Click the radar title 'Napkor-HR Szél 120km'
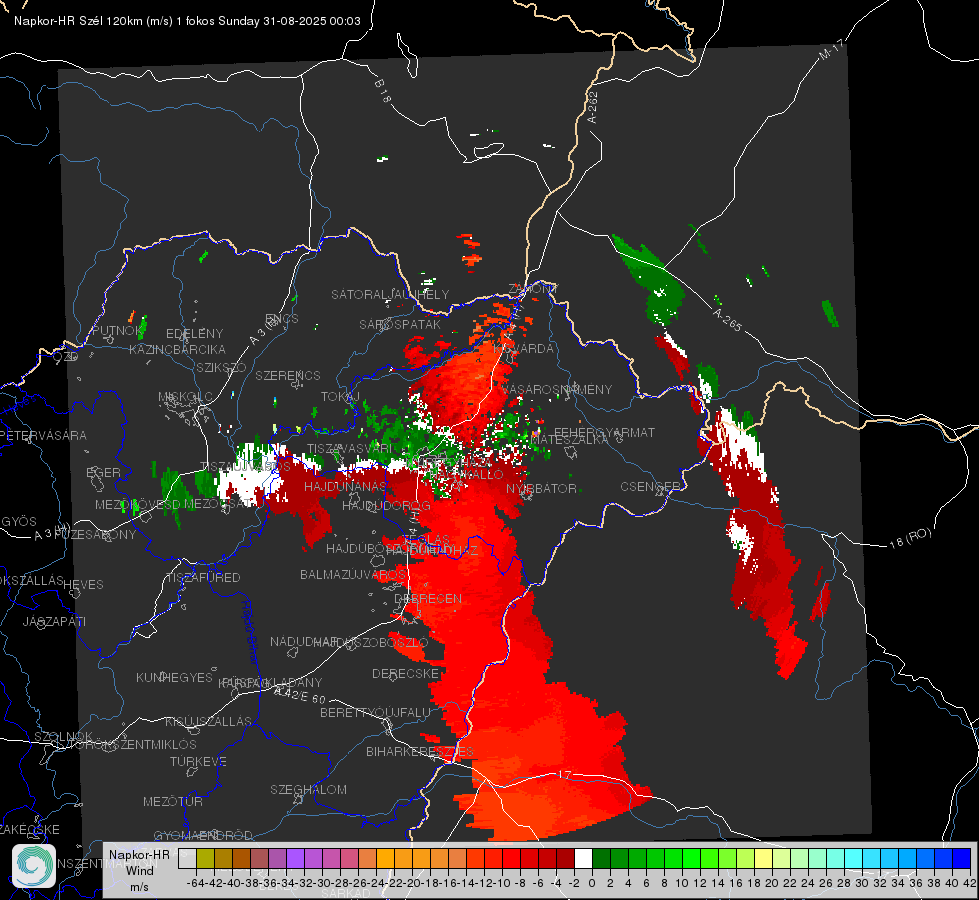Image resolution: width=979 pixels, height=900 pixels. 79,21
